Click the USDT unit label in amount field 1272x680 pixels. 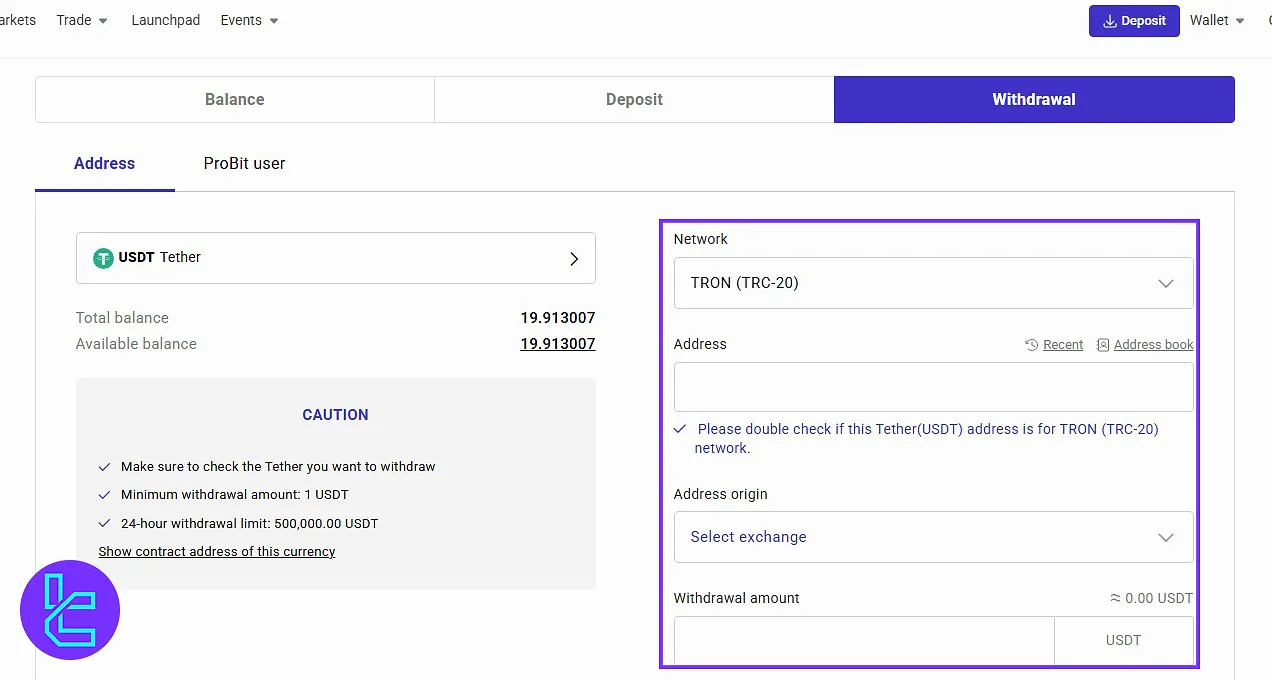pos(1123,641)
